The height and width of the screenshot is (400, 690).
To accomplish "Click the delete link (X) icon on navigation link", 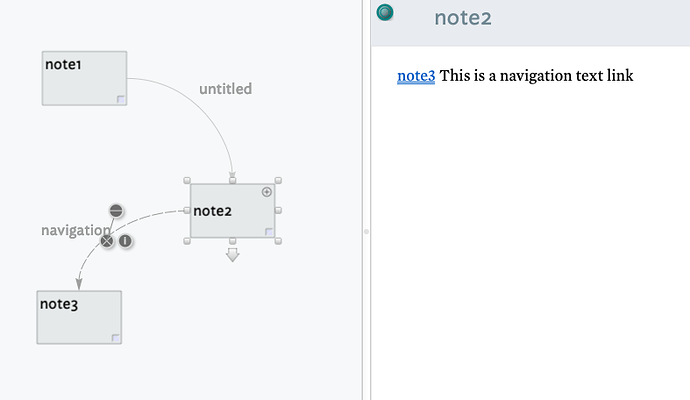I will [x=107, y=241].
